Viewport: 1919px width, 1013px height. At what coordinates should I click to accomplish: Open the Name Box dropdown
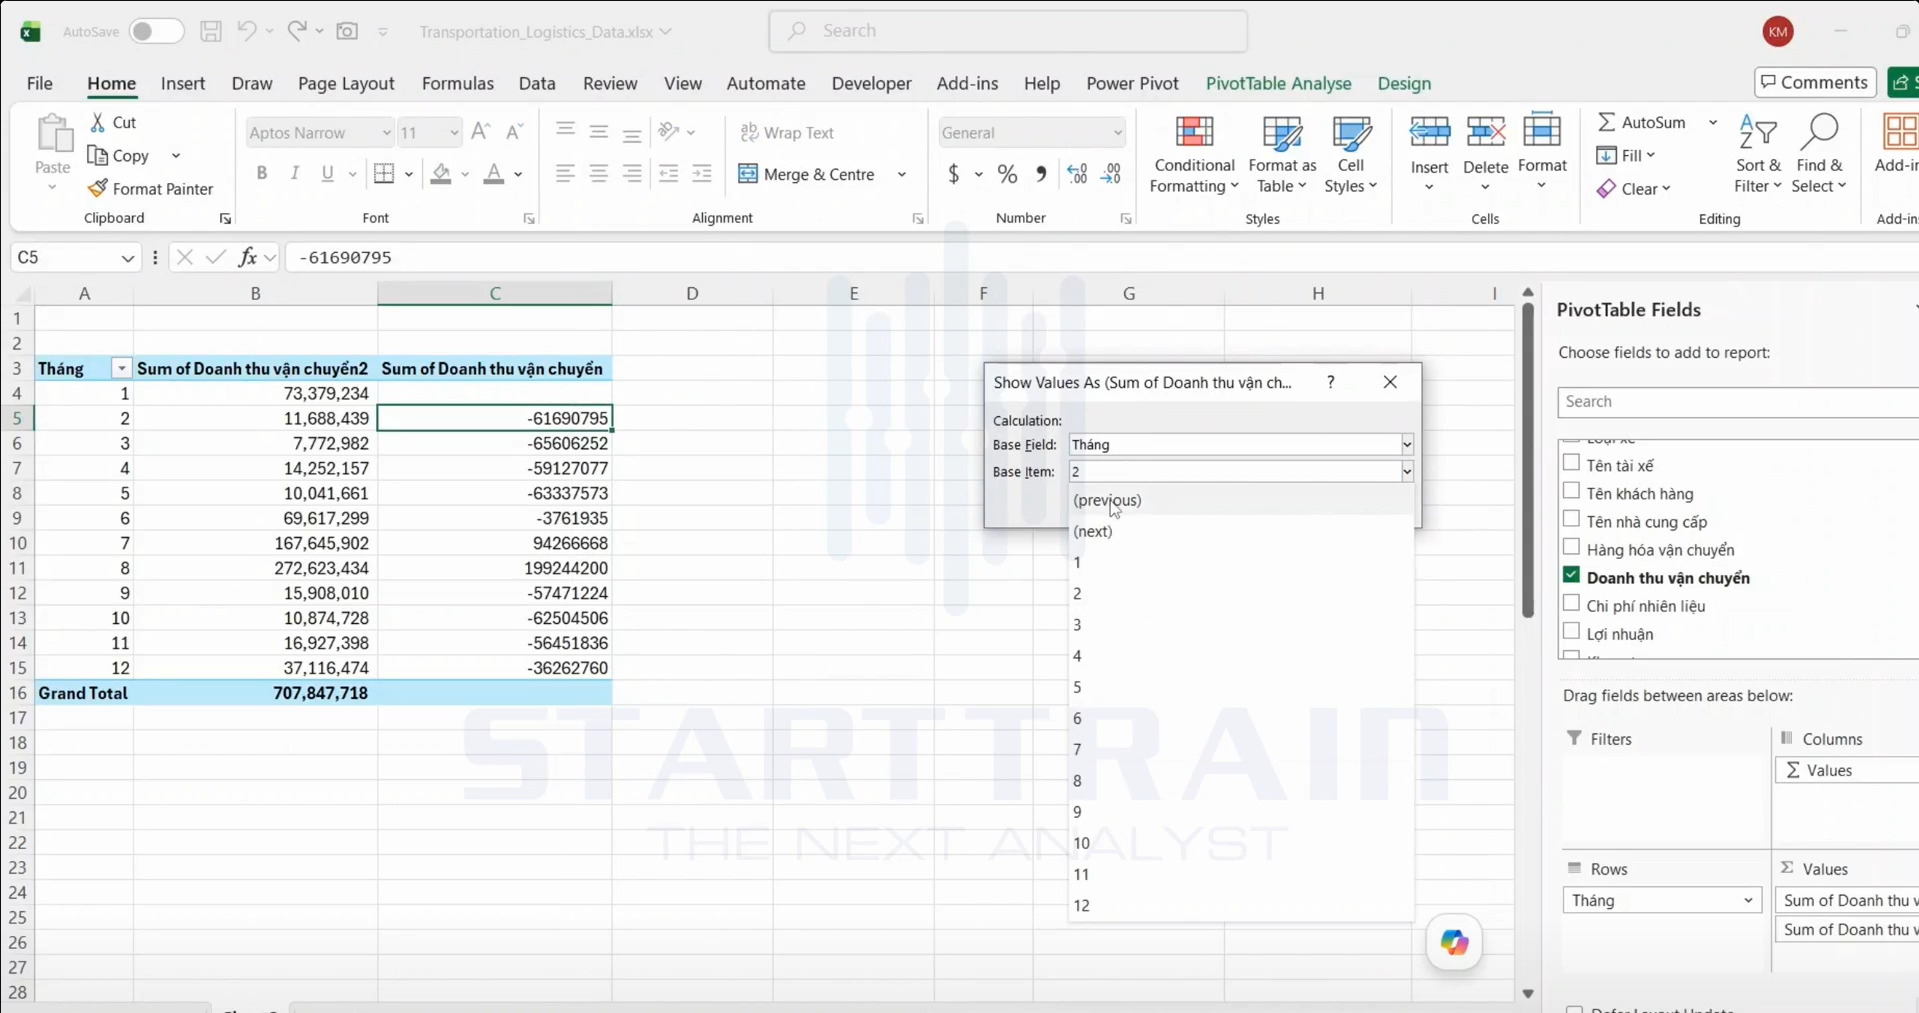(x=127, y=258)
